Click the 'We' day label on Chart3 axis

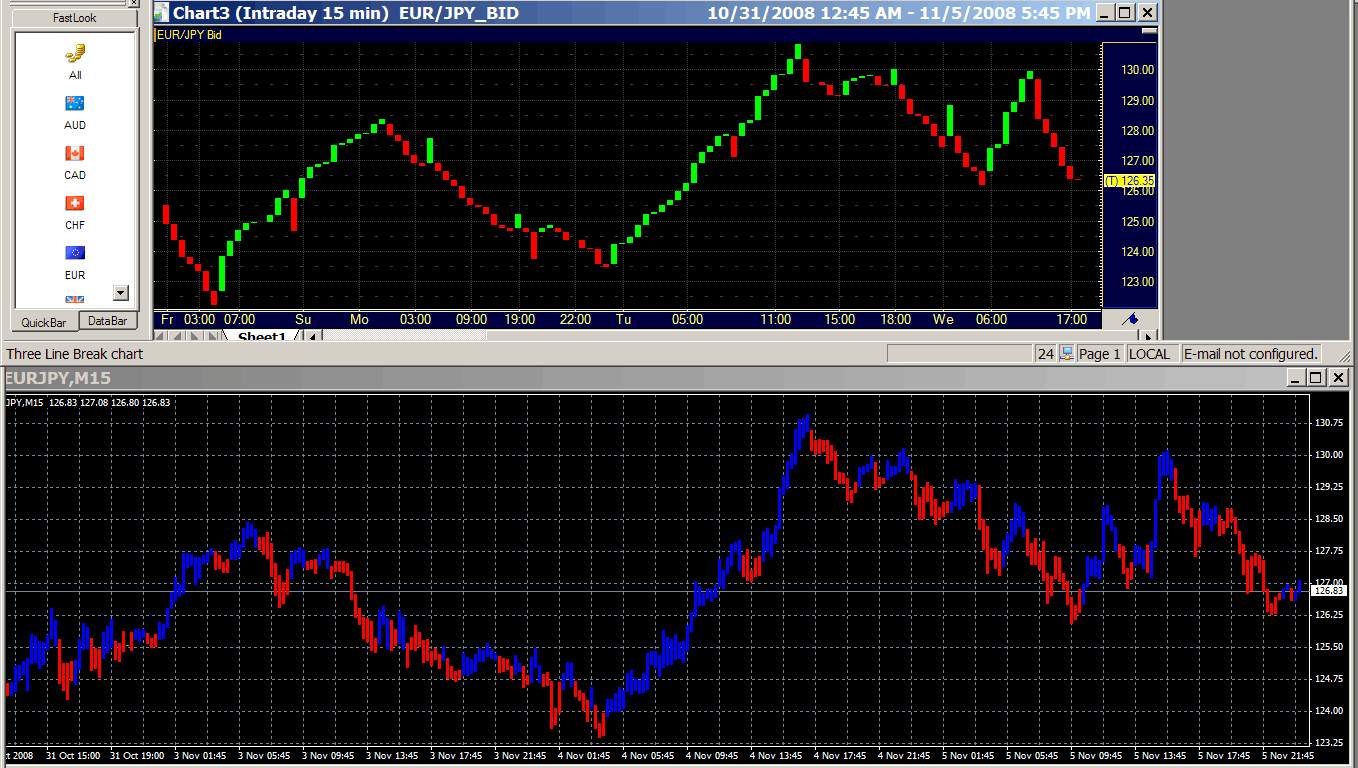[943, 319]
